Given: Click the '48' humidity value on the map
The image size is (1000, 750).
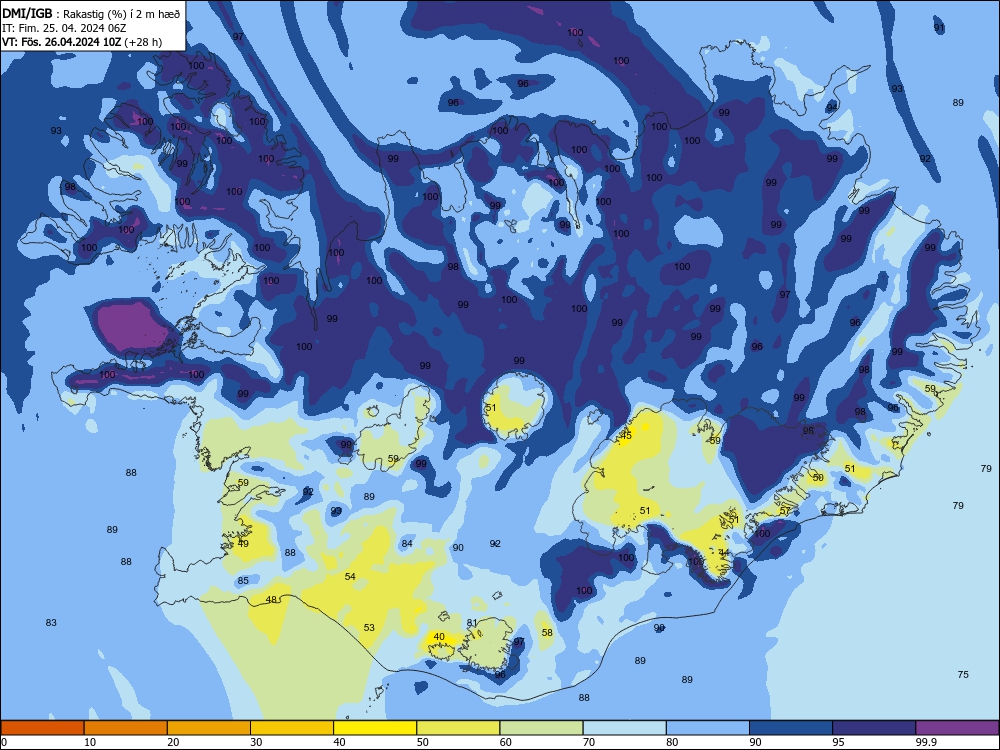Looking at the screenshot, I should (271, 599).
